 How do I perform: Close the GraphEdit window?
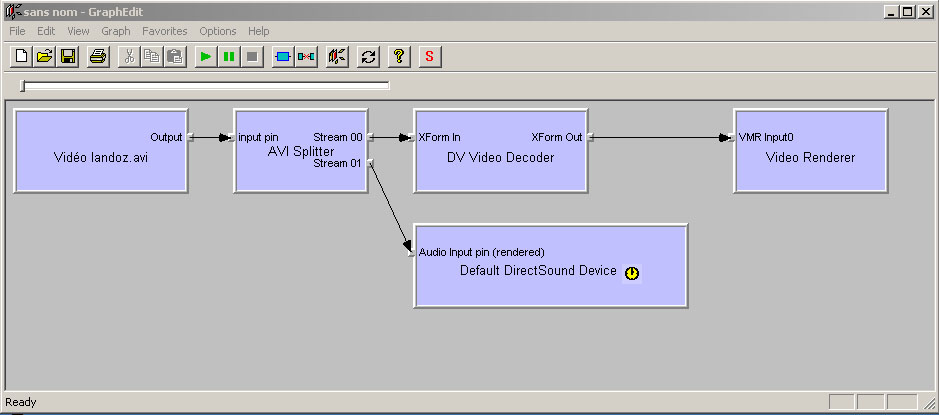[x=925, y=11]
